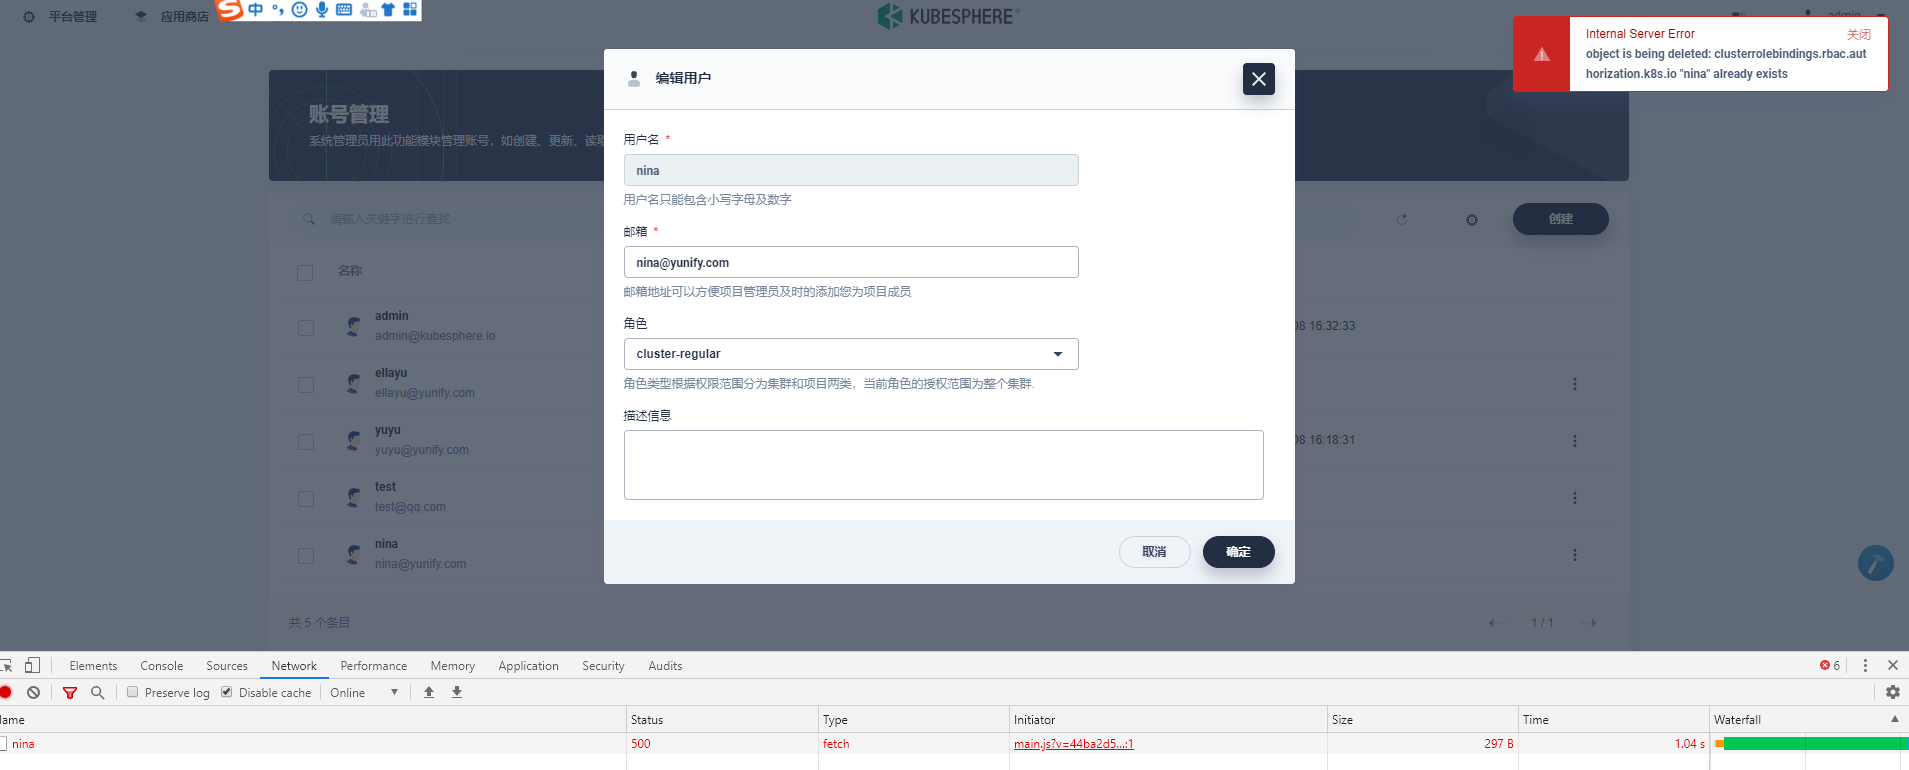
Task: Click the 确定 confirm button
Action: (1238, 552)
